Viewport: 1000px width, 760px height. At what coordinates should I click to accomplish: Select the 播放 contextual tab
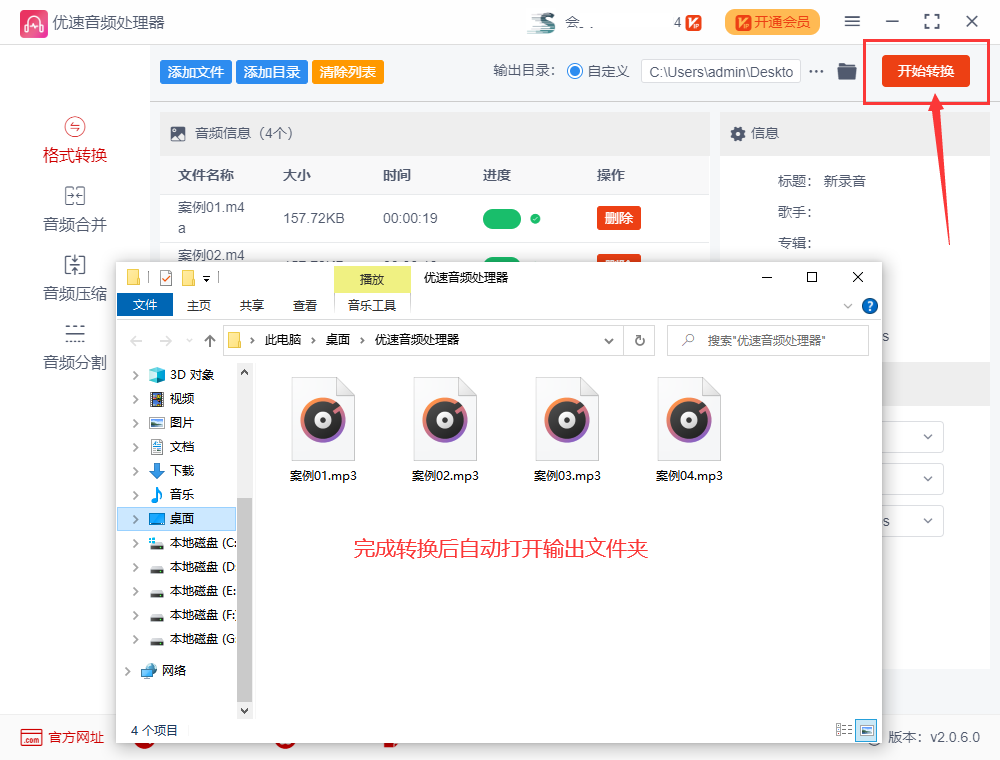[x=372, y=279]
